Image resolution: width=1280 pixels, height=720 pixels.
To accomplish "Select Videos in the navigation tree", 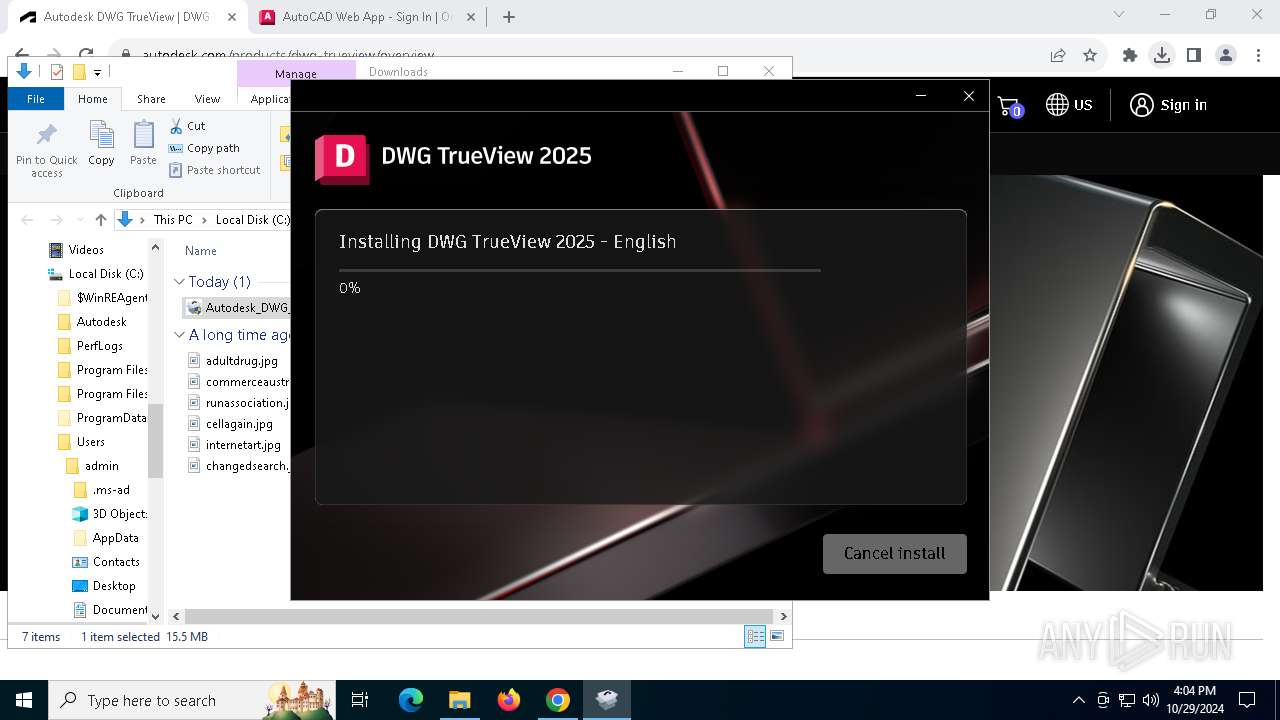I will (x=86, y=250).
